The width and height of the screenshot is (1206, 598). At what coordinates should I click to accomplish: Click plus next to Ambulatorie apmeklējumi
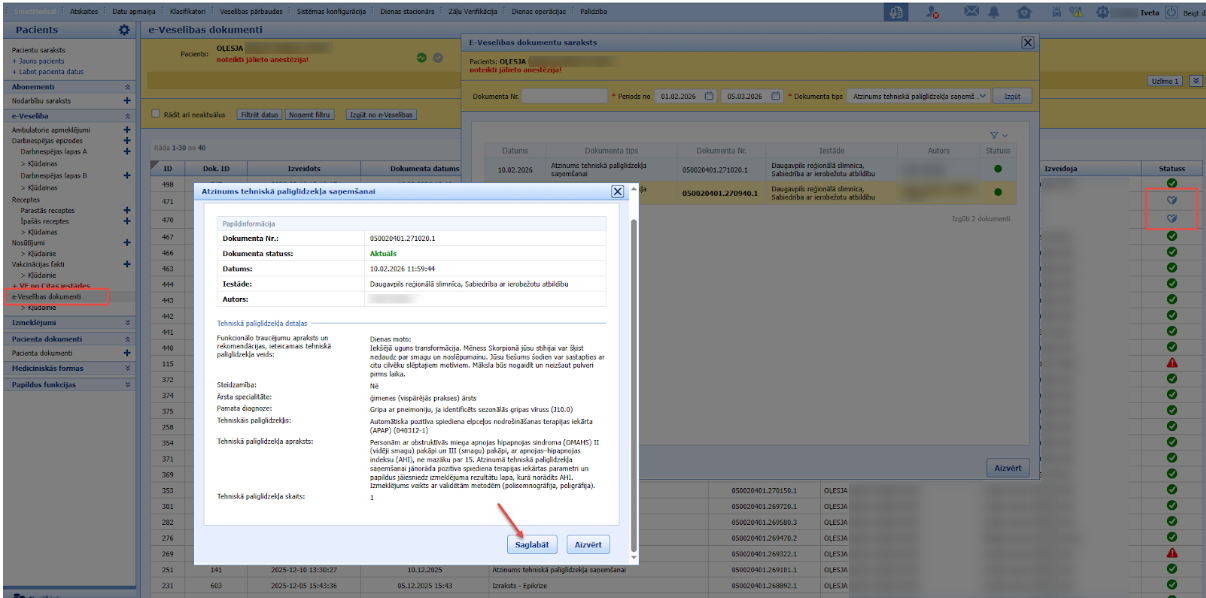coord(127,130)
